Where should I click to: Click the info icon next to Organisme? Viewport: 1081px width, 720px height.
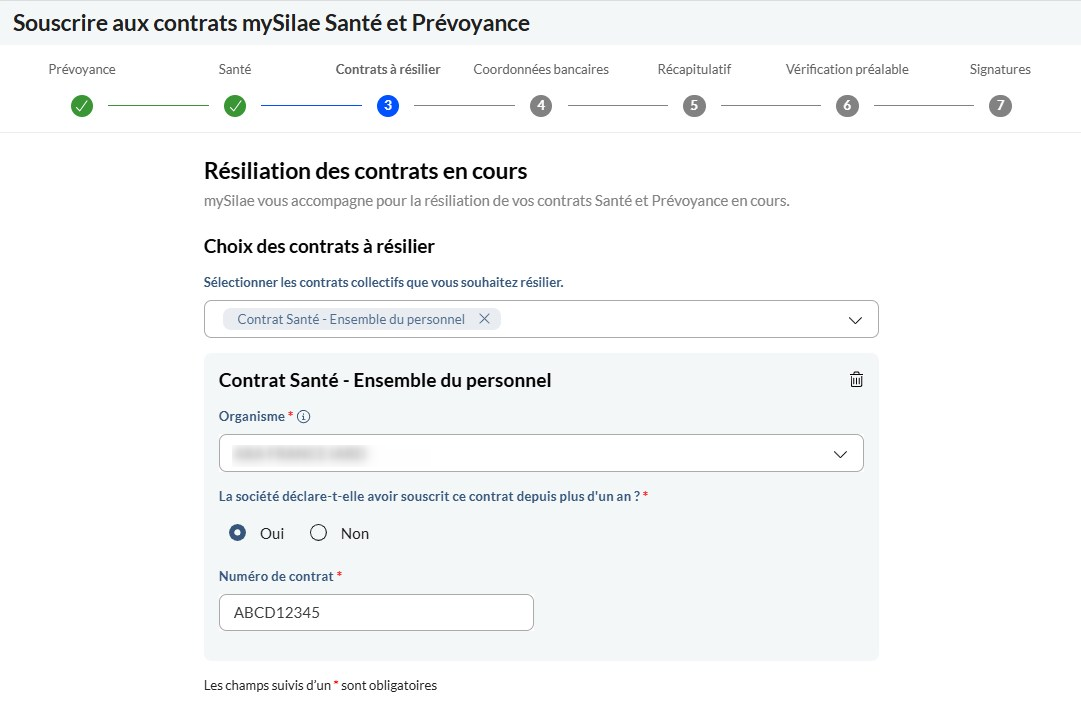[x=303, y=417]
